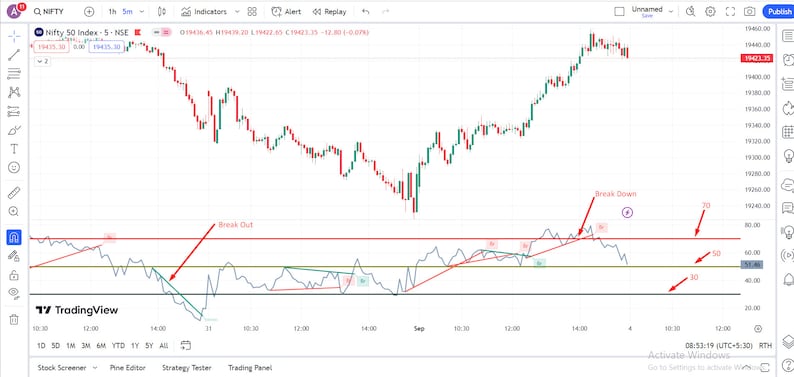794x377 pixels.
Task: Expand the timeframe interval dropdown
Action: point(141,11)
